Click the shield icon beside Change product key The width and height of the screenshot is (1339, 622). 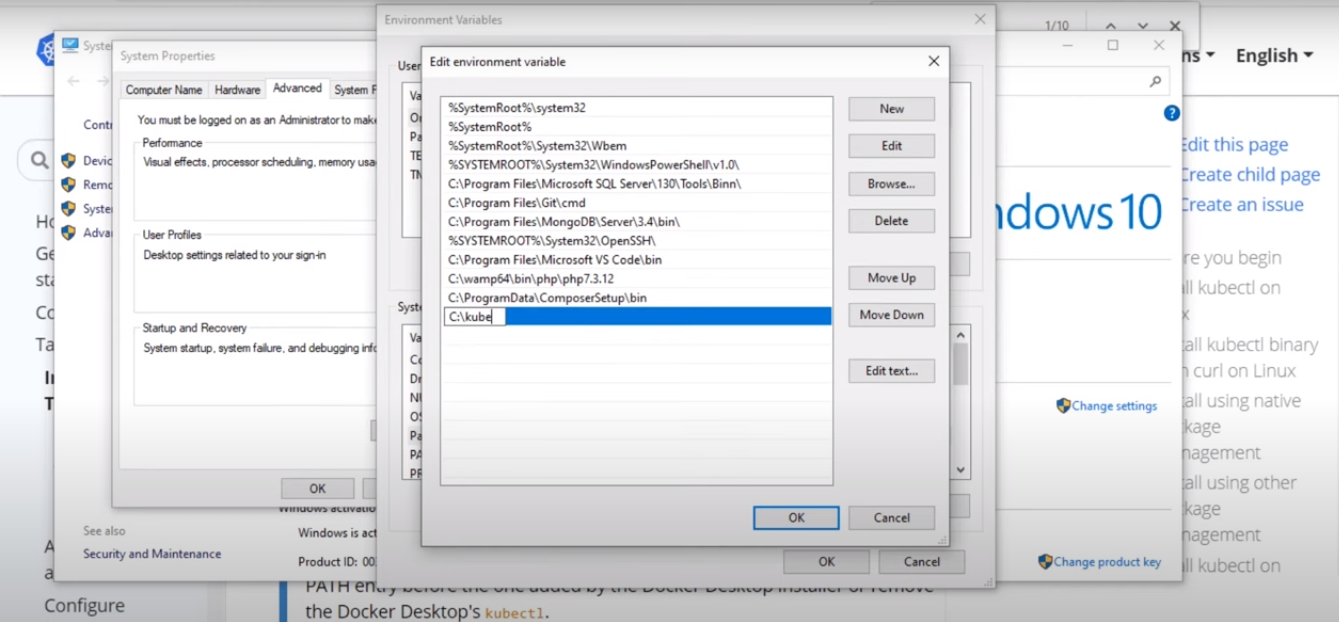point(1045,562)
